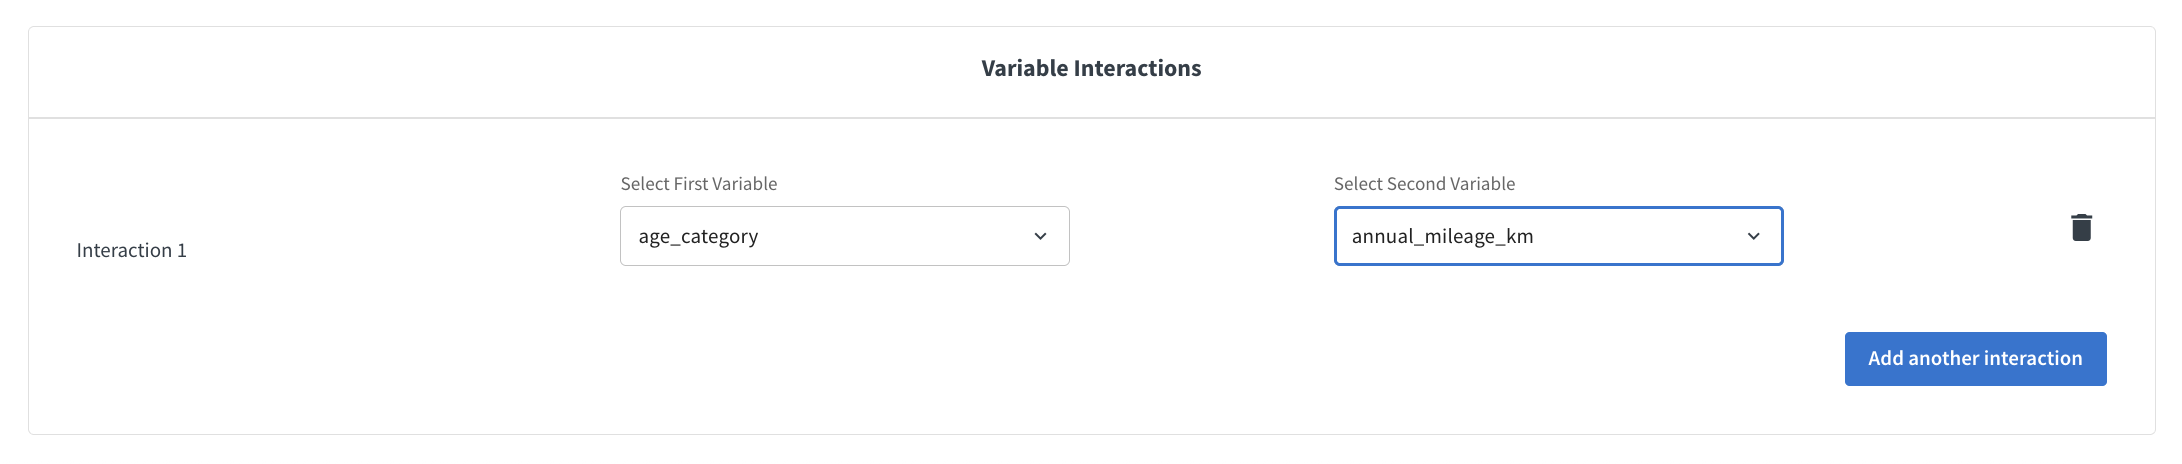Click the chevron arrow beside age_category
Viewport: 2182px width, 464px height.
(x=1040, y=236)
